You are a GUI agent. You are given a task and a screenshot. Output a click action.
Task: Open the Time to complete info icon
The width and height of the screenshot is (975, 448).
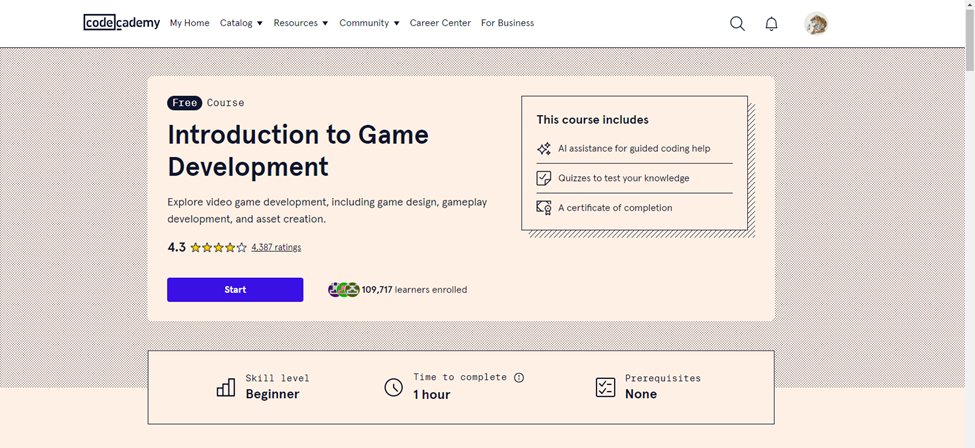pos(519,378)
